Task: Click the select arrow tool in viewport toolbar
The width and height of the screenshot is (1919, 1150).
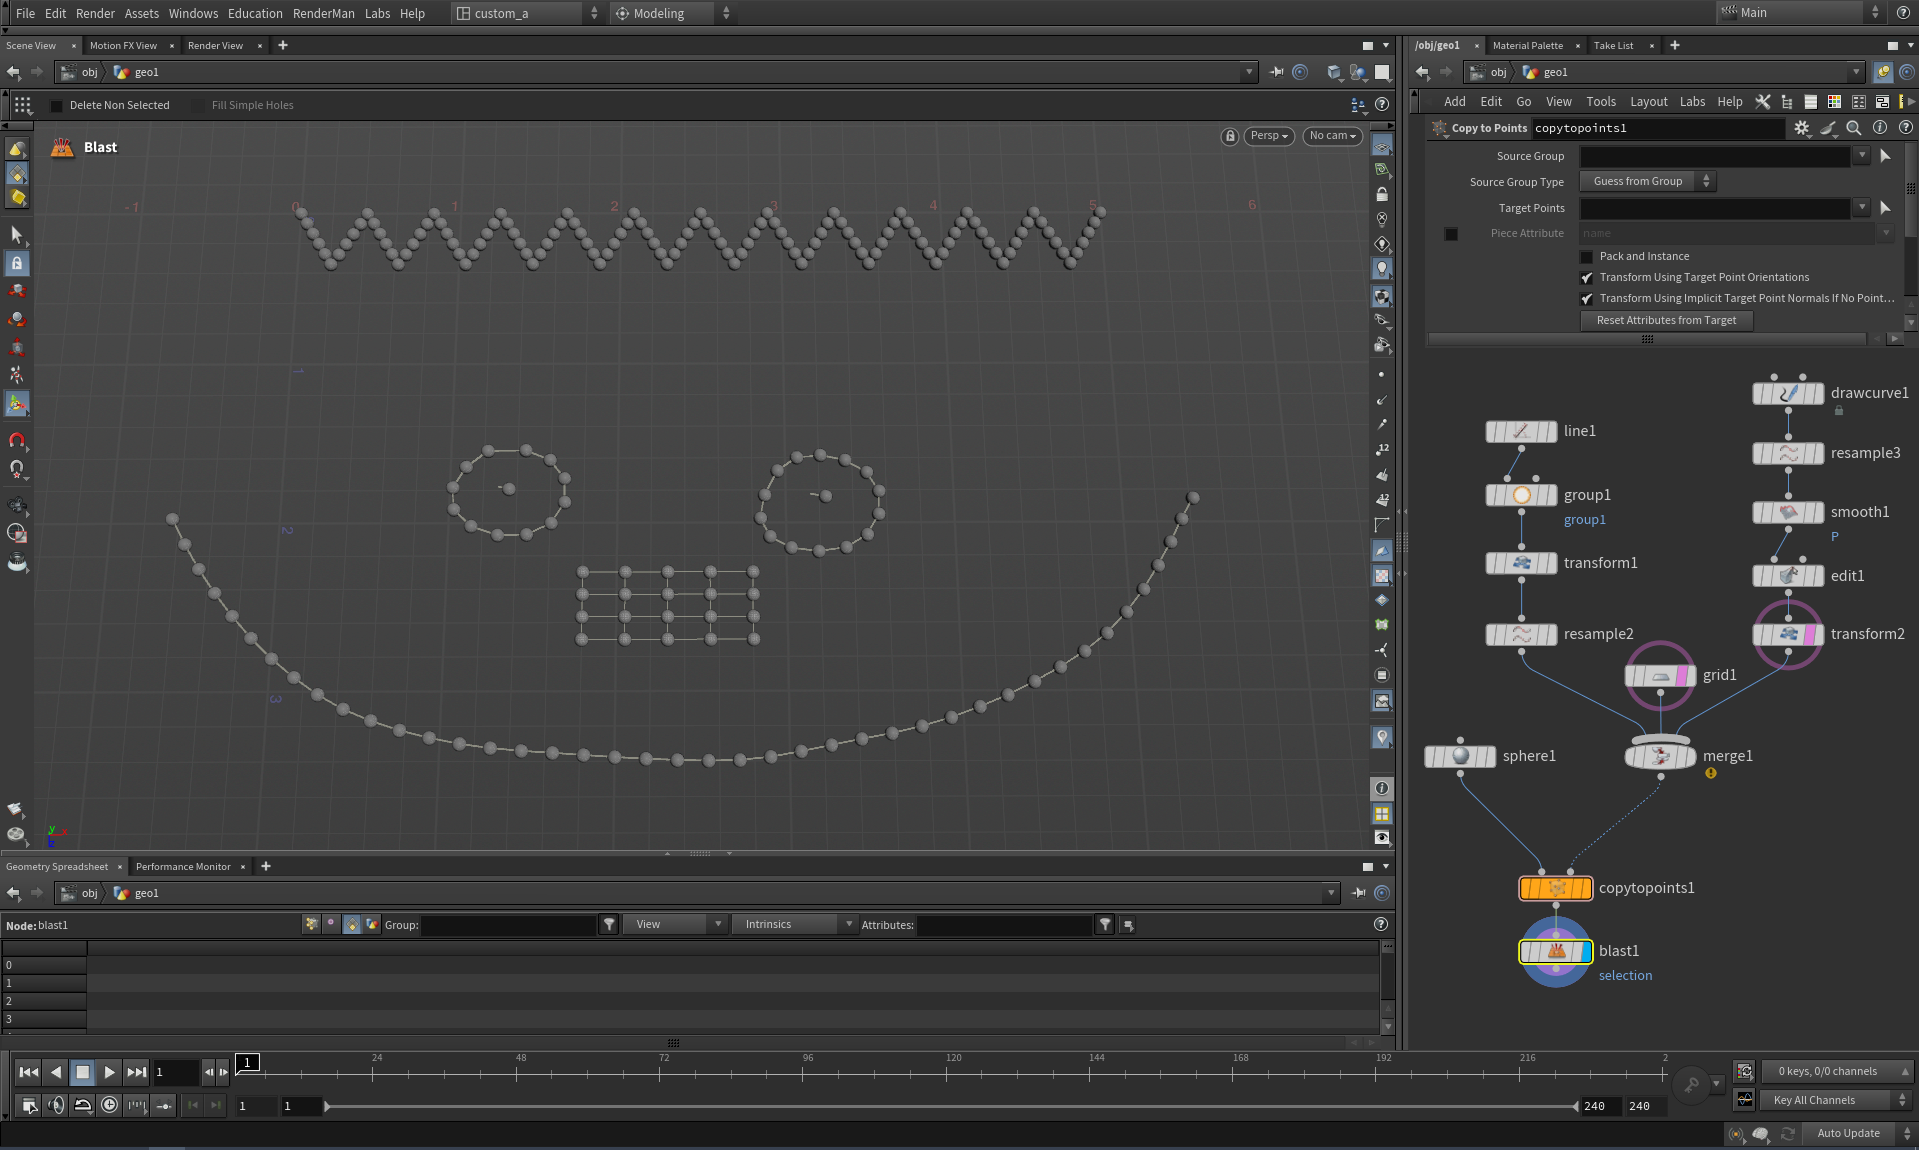Action: (17, 234)
